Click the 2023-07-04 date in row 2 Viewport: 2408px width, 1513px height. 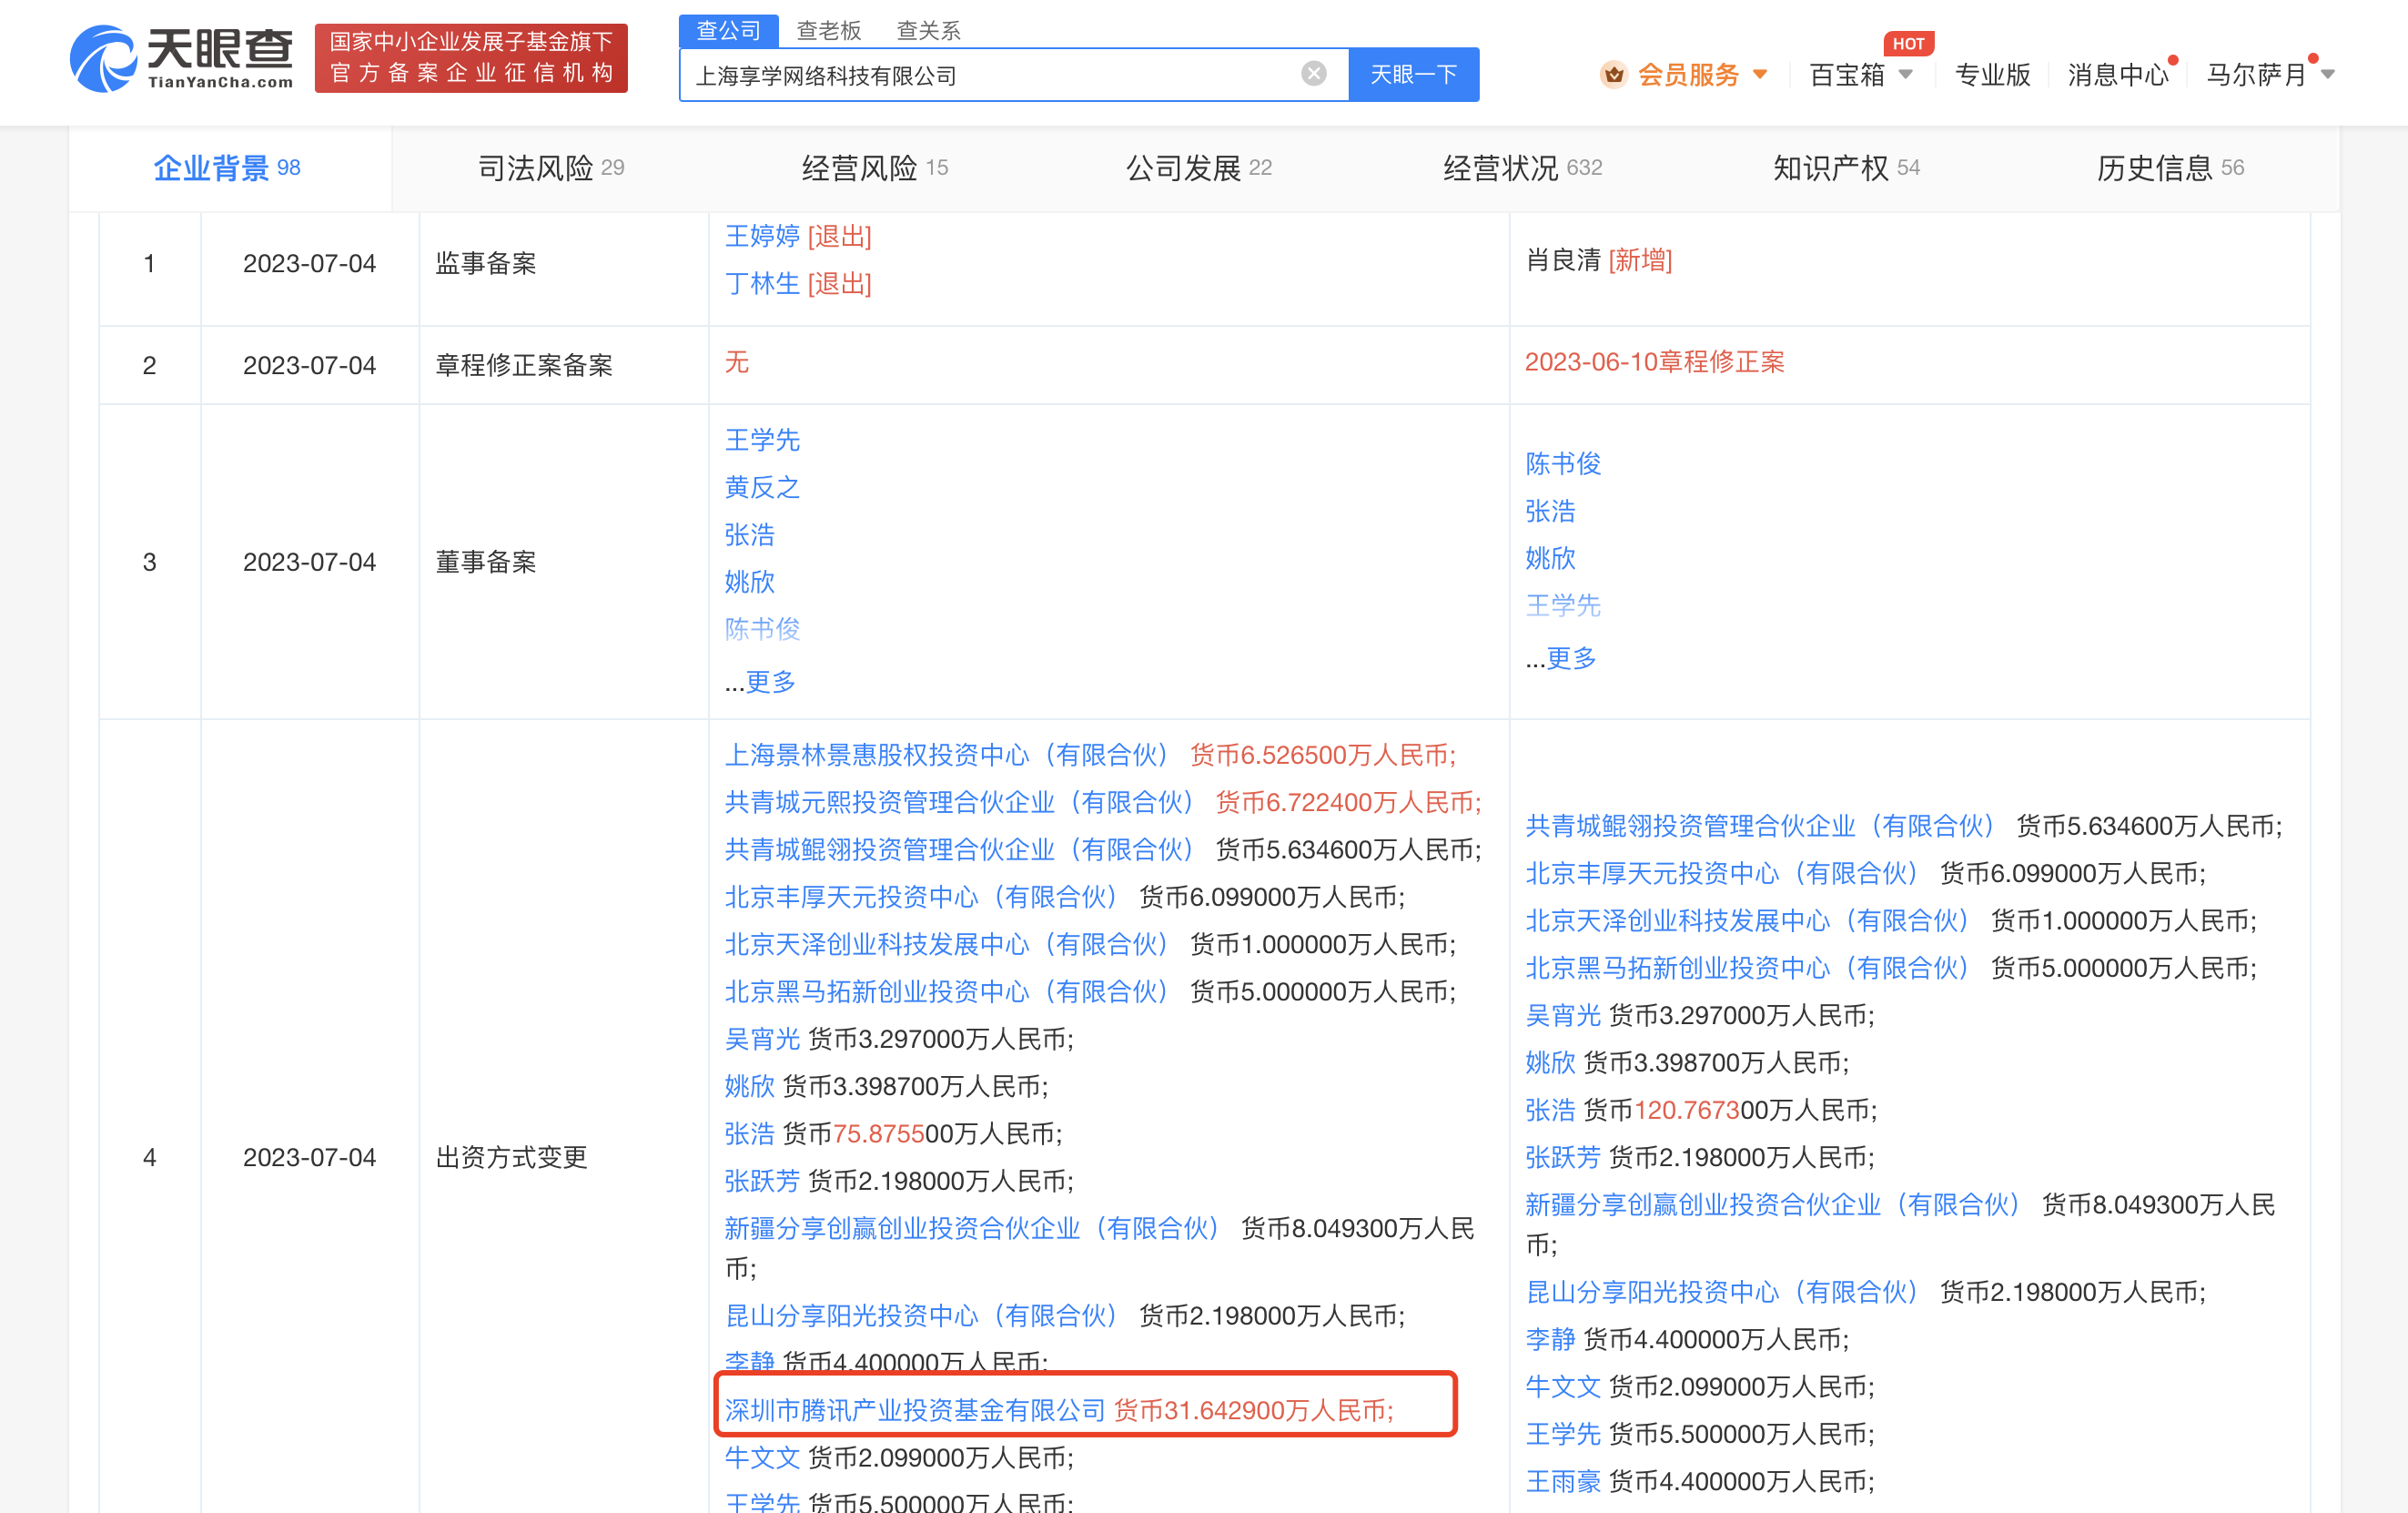[x=309, y=366]
